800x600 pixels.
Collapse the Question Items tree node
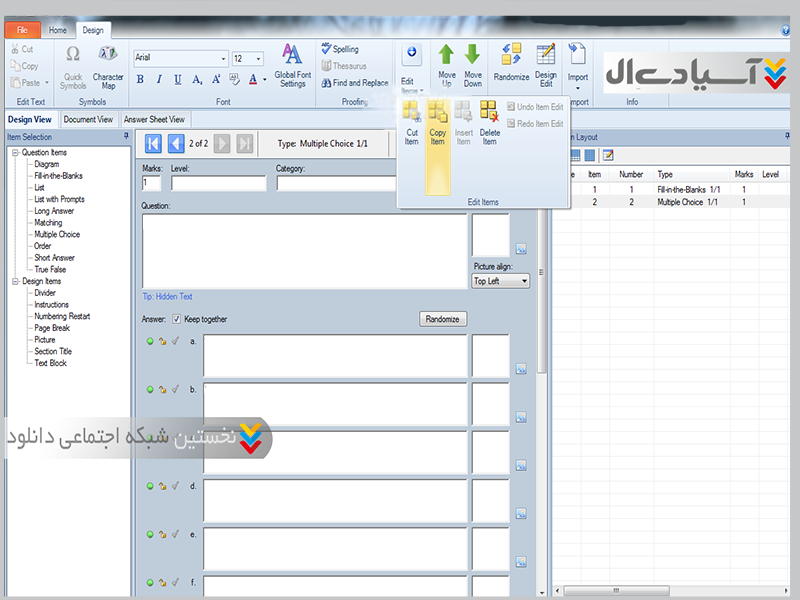coord(15,152)
